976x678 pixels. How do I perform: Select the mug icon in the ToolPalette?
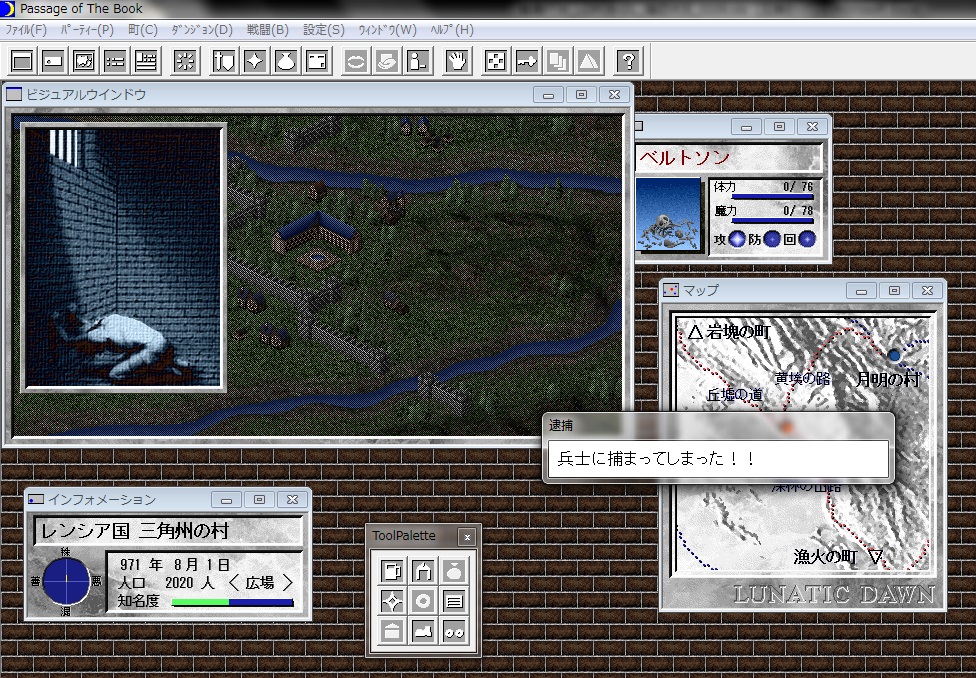pyautogui.click(x=391, y=571)
